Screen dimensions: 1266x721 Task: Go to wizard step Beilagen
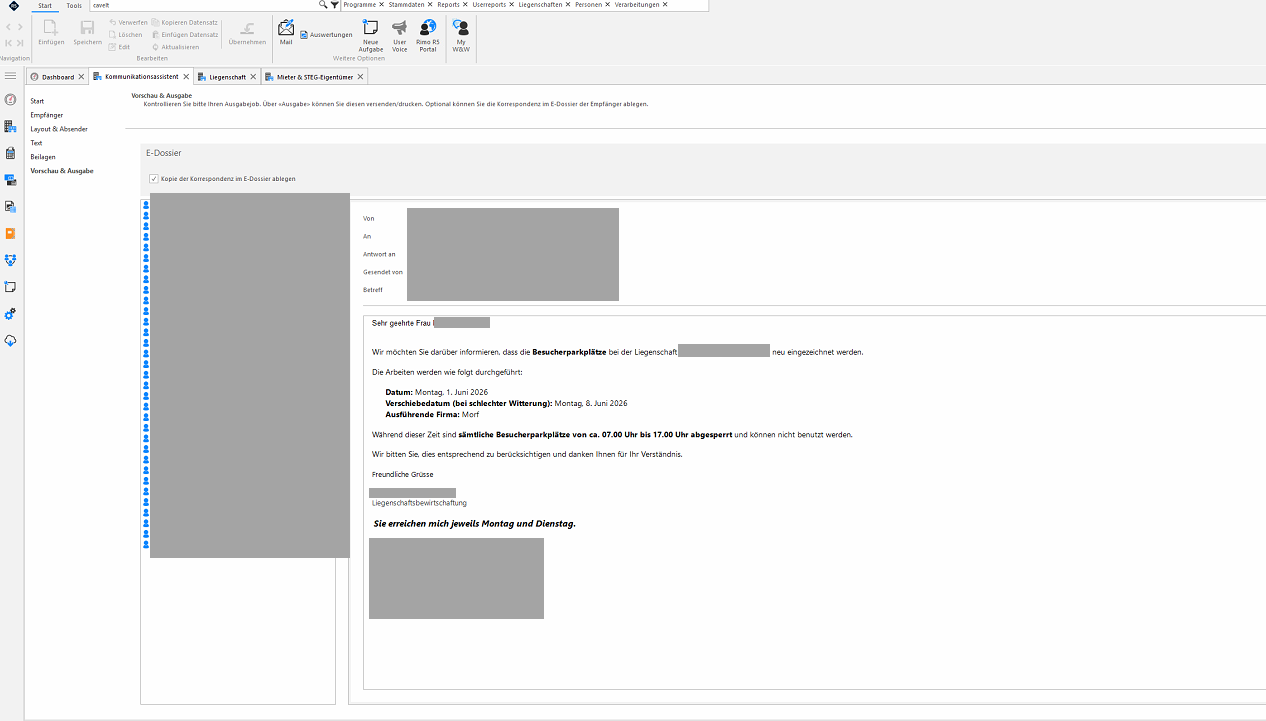(43, 157)
